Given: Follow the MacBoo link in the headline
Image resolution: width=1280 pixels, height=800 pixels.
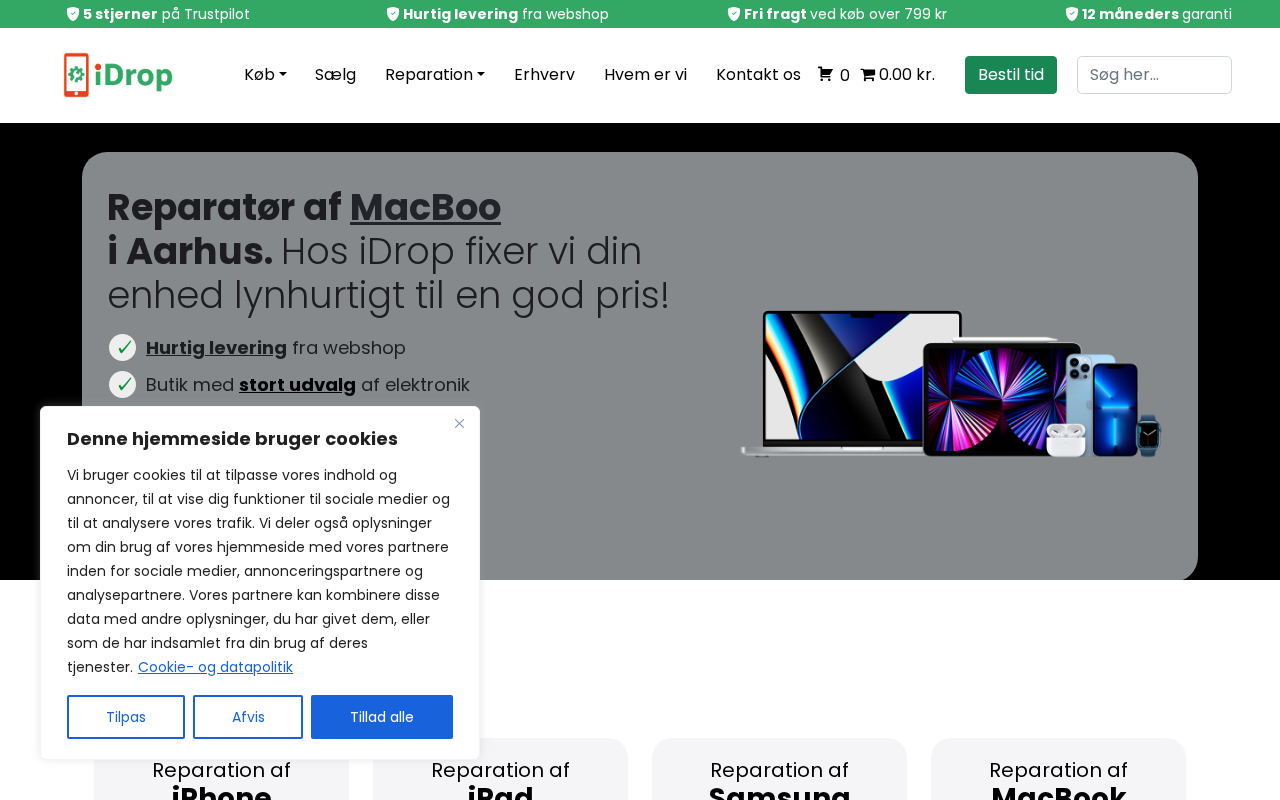Looking at the screenshot, I should (425, 207).
